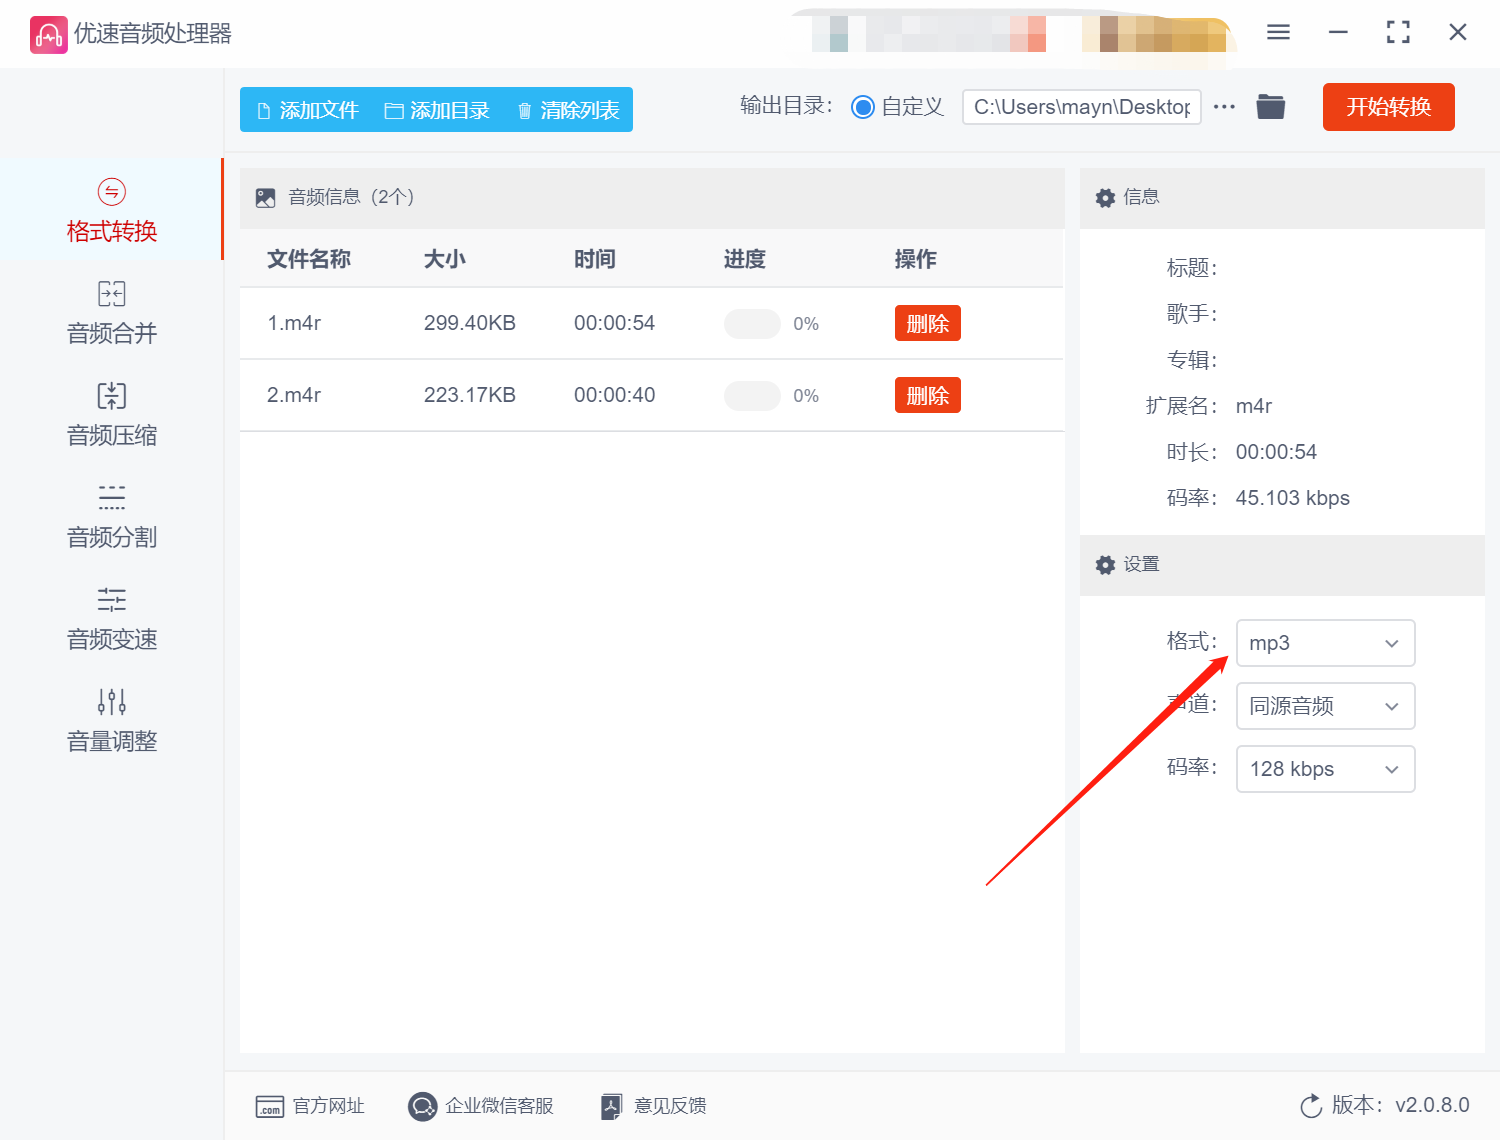Click the output directory path input field

[x=1080, y=107]
